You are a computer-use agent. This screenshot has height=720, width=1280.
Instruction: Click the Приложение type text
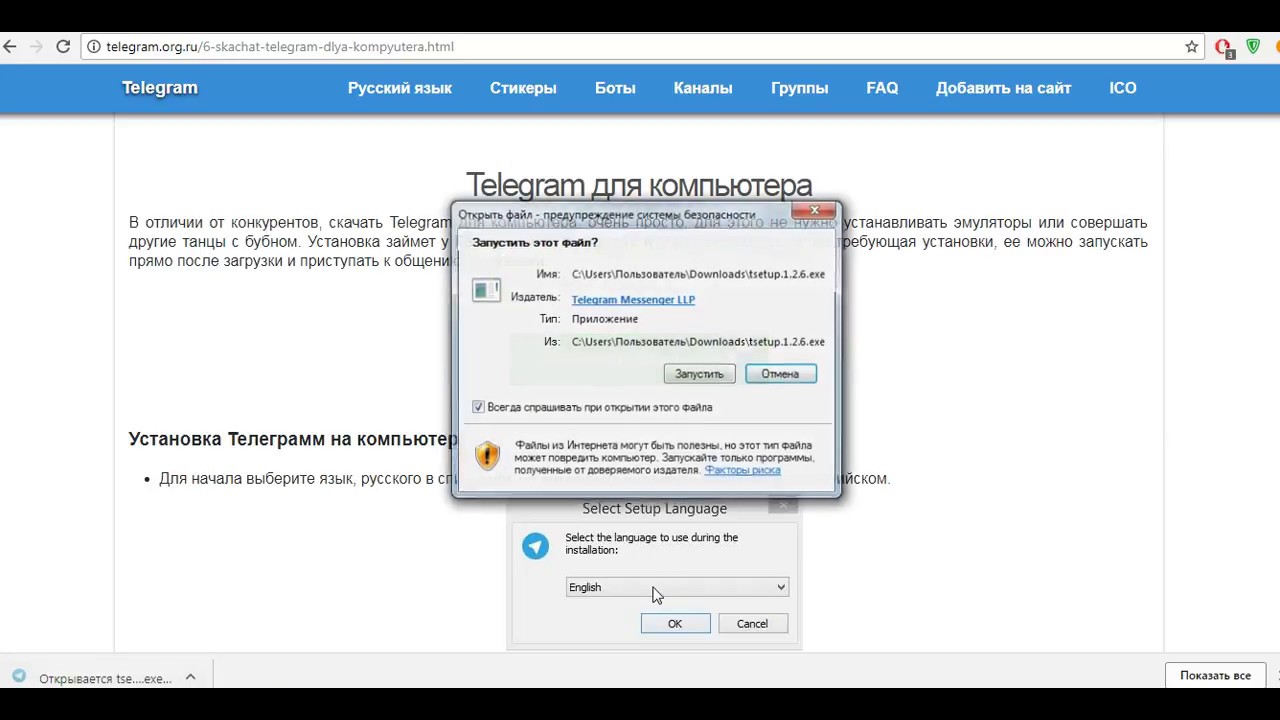pos(604,319)
